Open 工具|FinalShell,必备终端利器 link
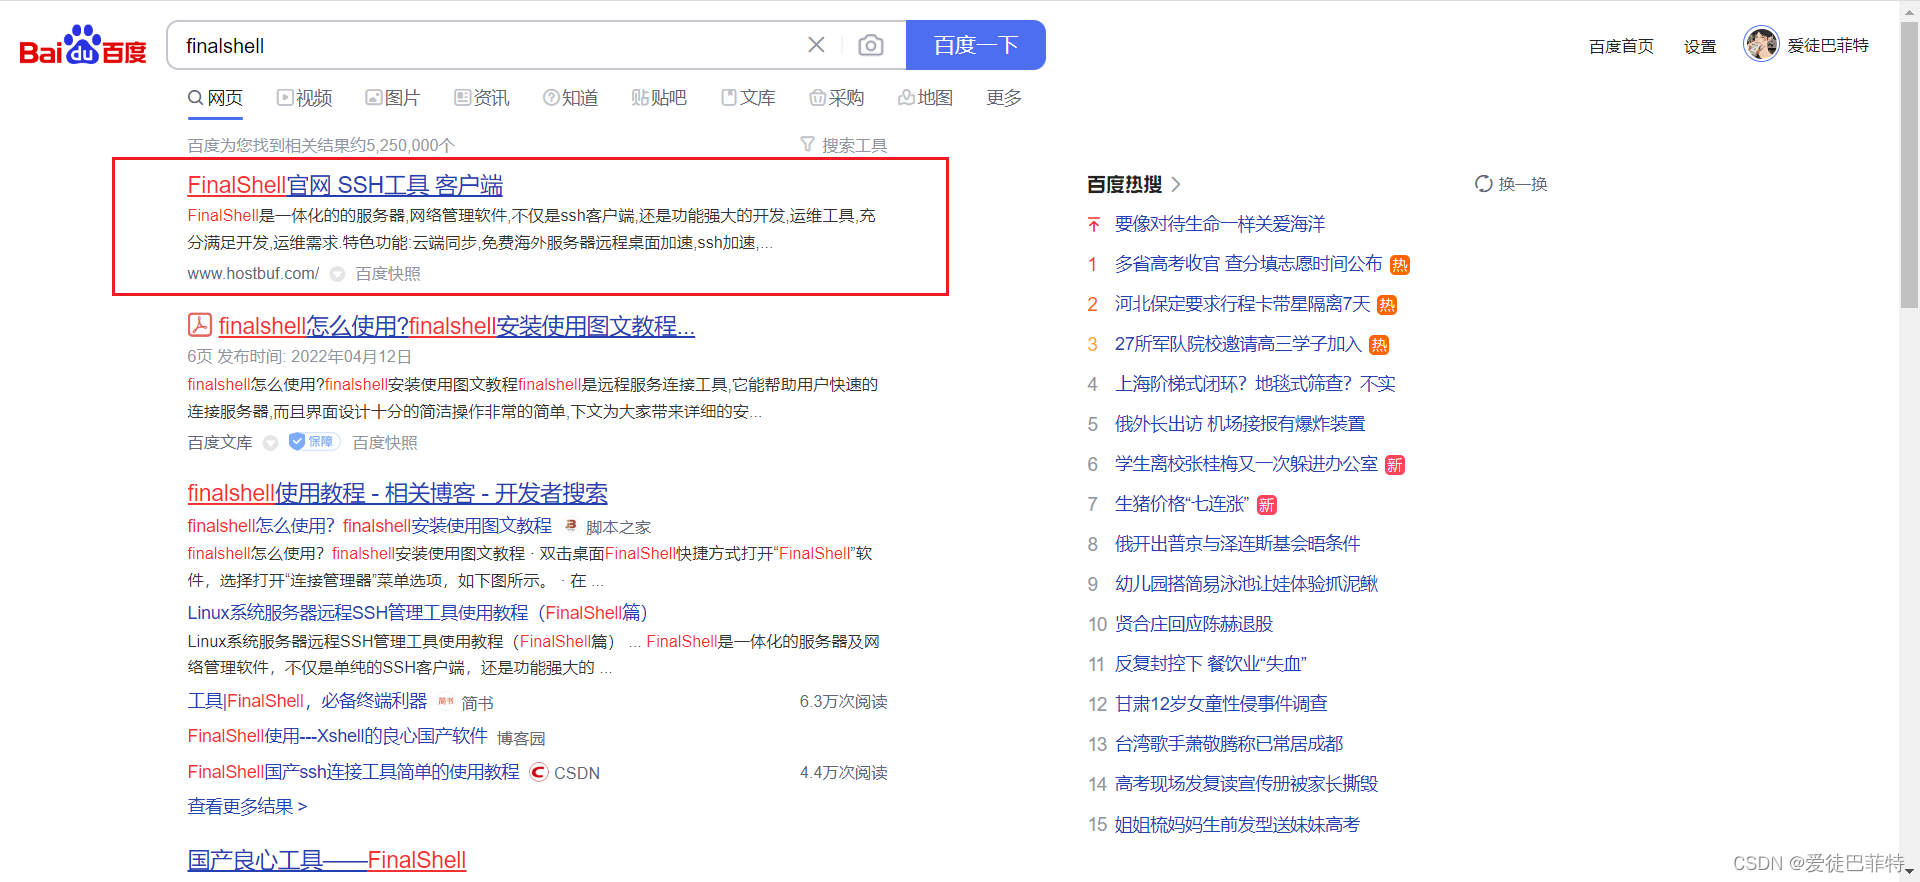The height and width of the screenshot is (882, 1920). pos(307,701)
